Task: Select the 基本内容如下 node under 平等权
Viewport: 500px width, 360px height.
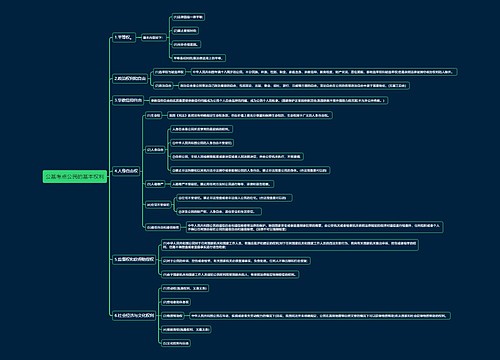Action: [x=153, y=38]
